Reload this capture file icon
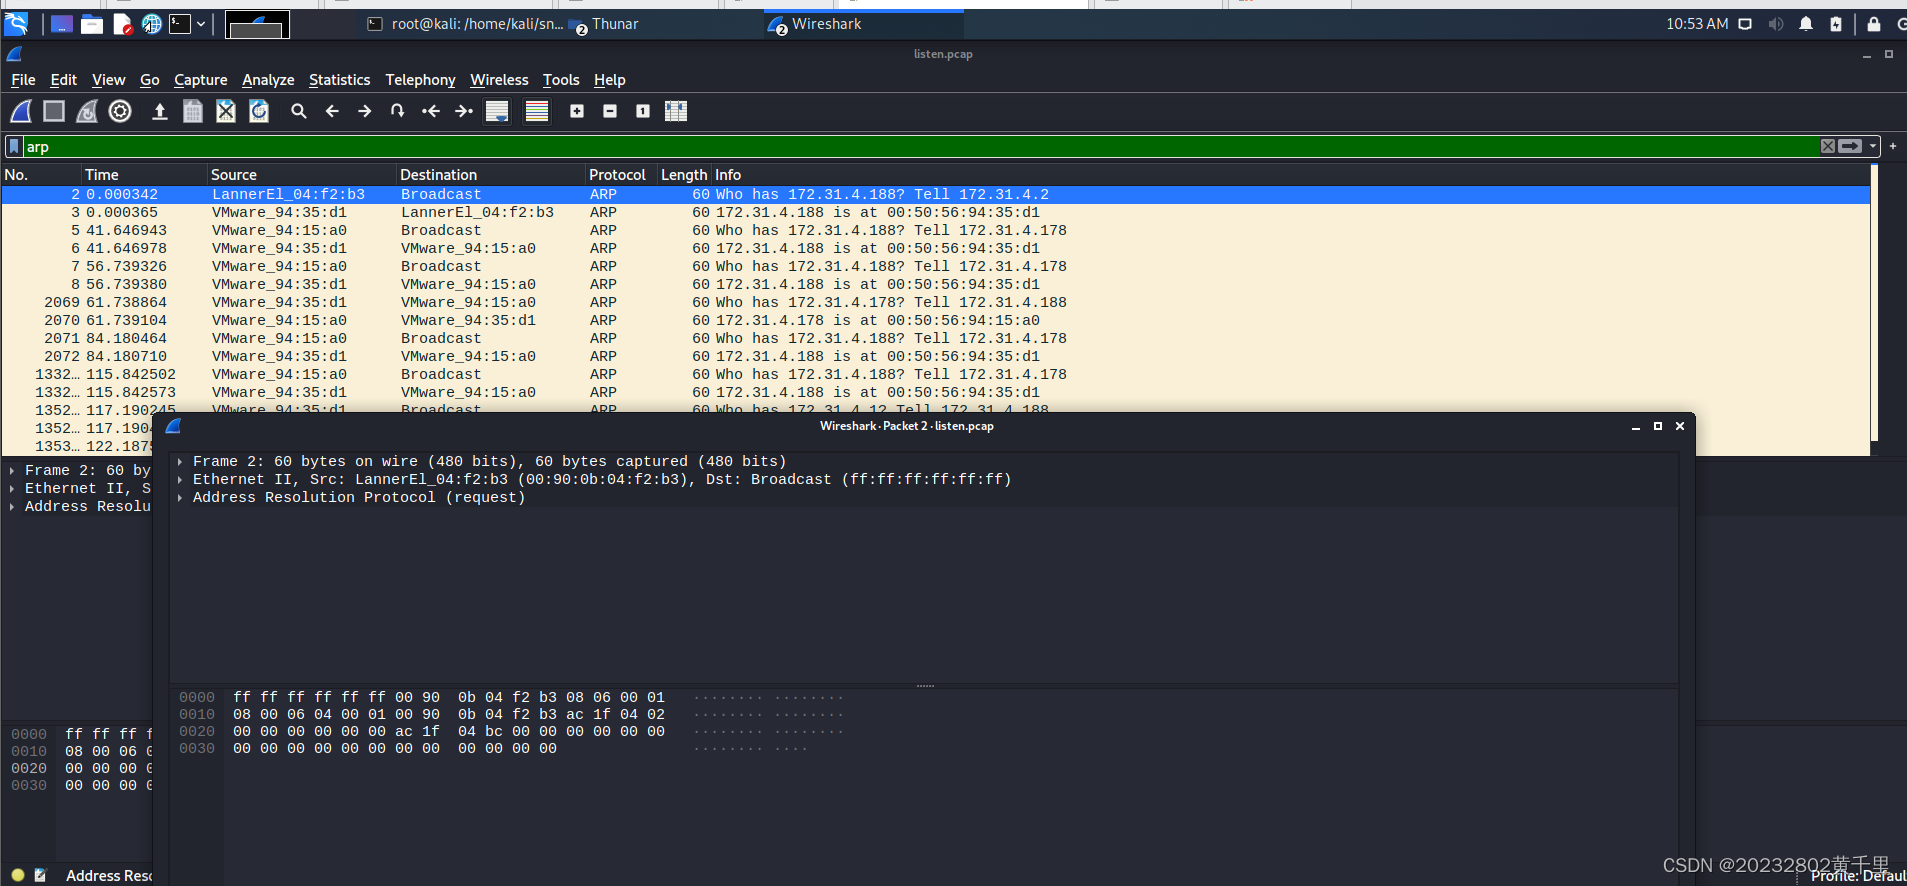The height and width of the screenshot is (886, 1907). click(259, 111)
